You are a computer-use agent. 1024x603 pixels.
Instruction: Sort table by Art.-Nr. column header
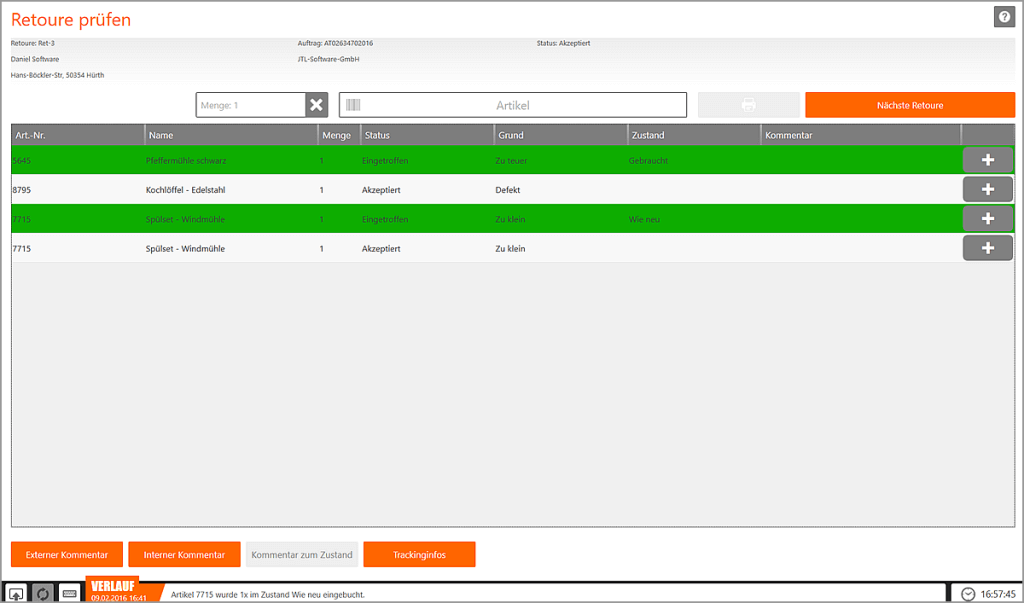pyautogui.click(x=77, y=135)
